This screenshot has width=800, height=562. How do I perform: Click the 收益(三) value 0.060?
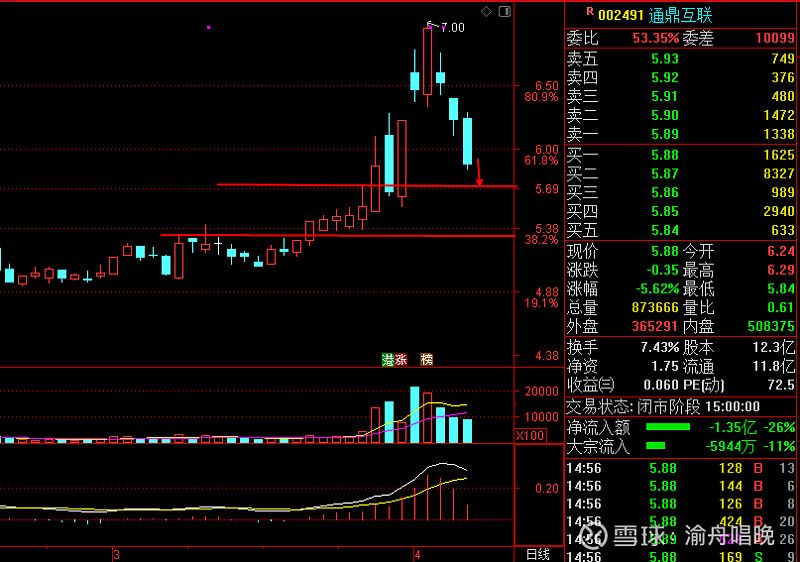pyautogui.click(x=661, y=386)
